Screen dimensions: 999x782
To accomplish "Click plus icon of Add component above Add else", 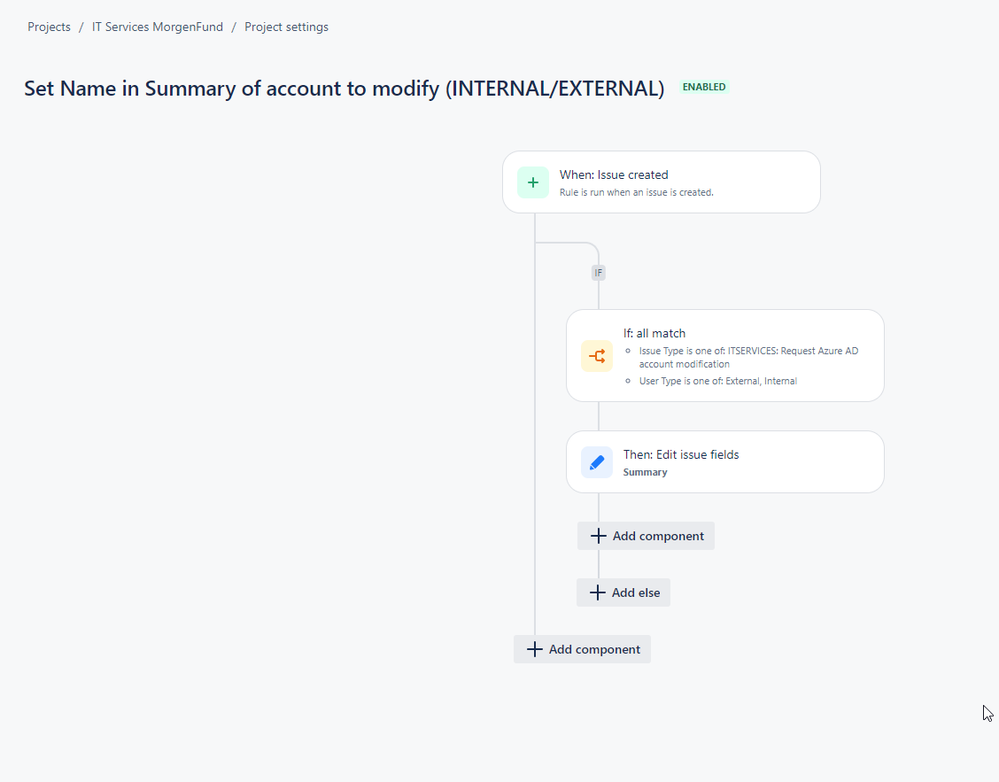I will [x=598, y=536].
